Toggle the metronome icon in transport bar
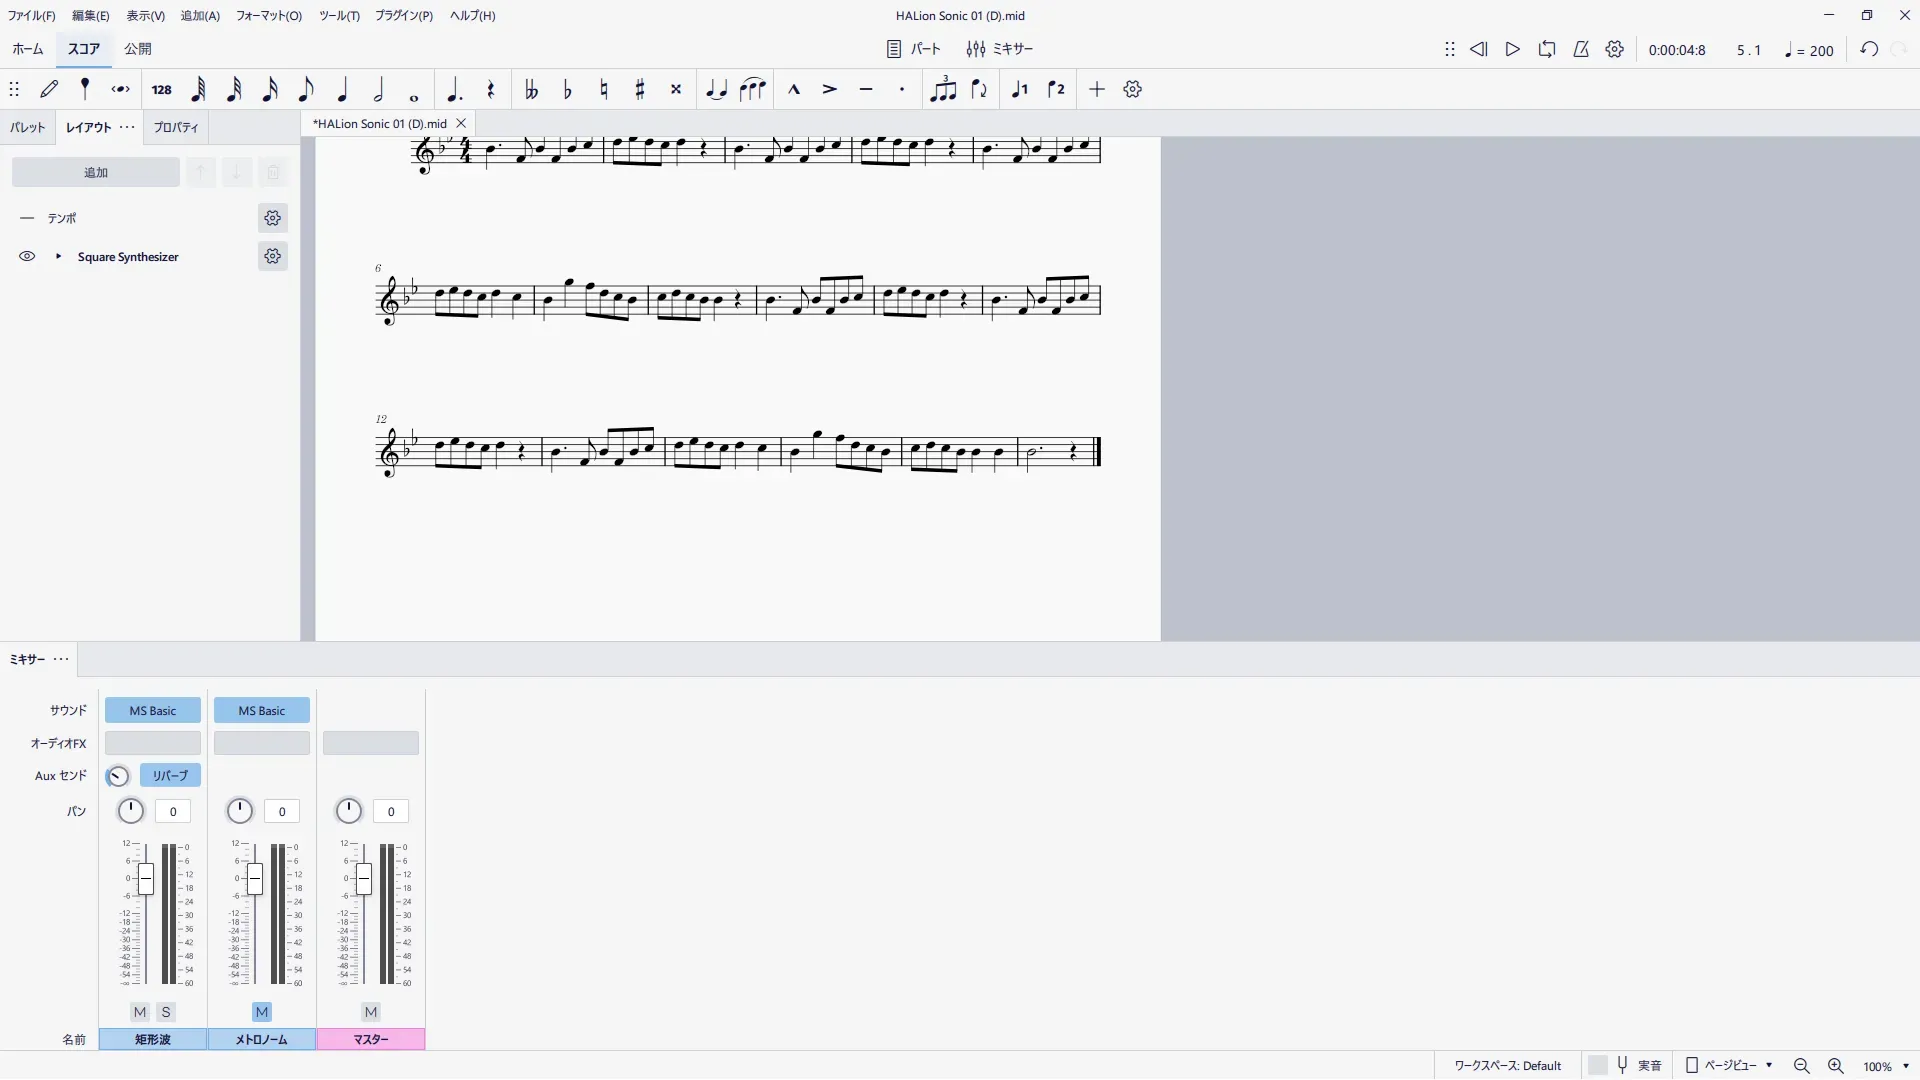Viewport: 1920px width, 1080px height. point(1581,50)
